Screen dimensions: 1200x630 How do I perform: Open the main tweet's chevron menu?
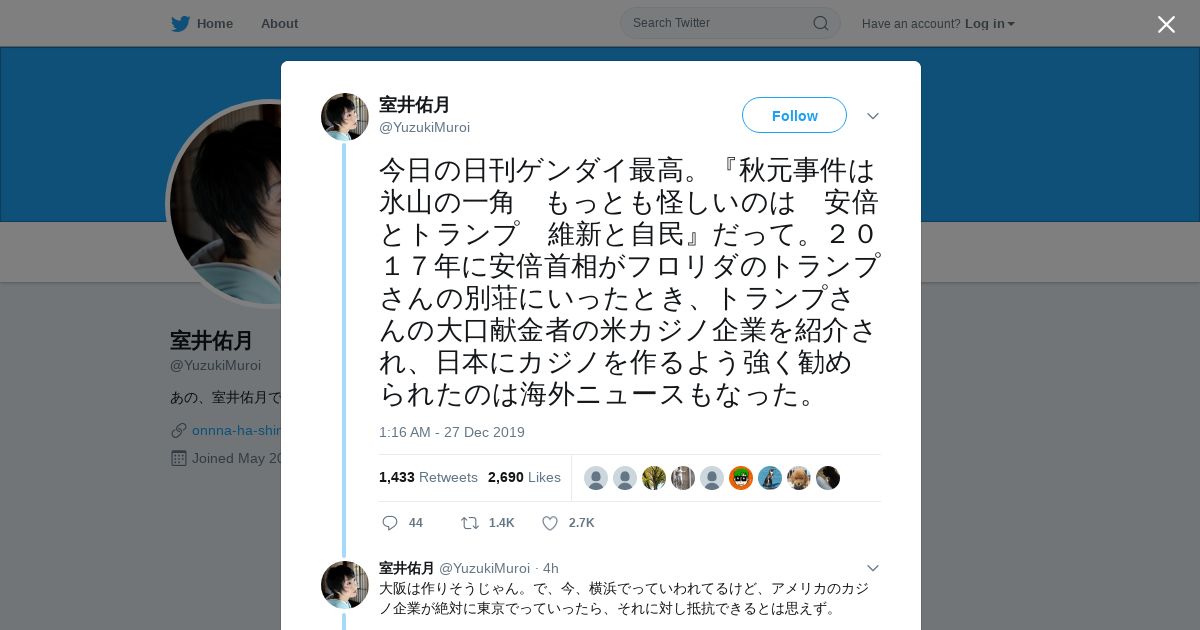click(873, 116)
